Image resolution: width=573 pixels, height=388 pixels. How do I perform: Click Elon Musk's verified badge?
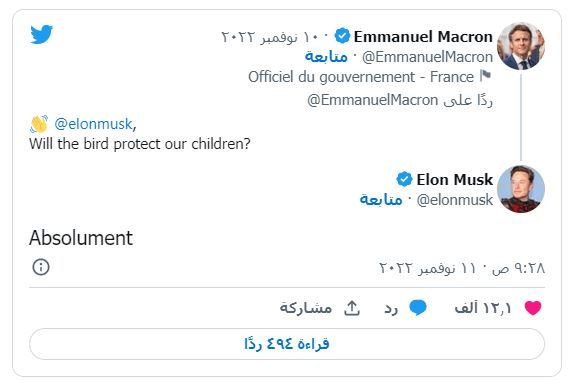pyautogui.click(x=404, y=179)
